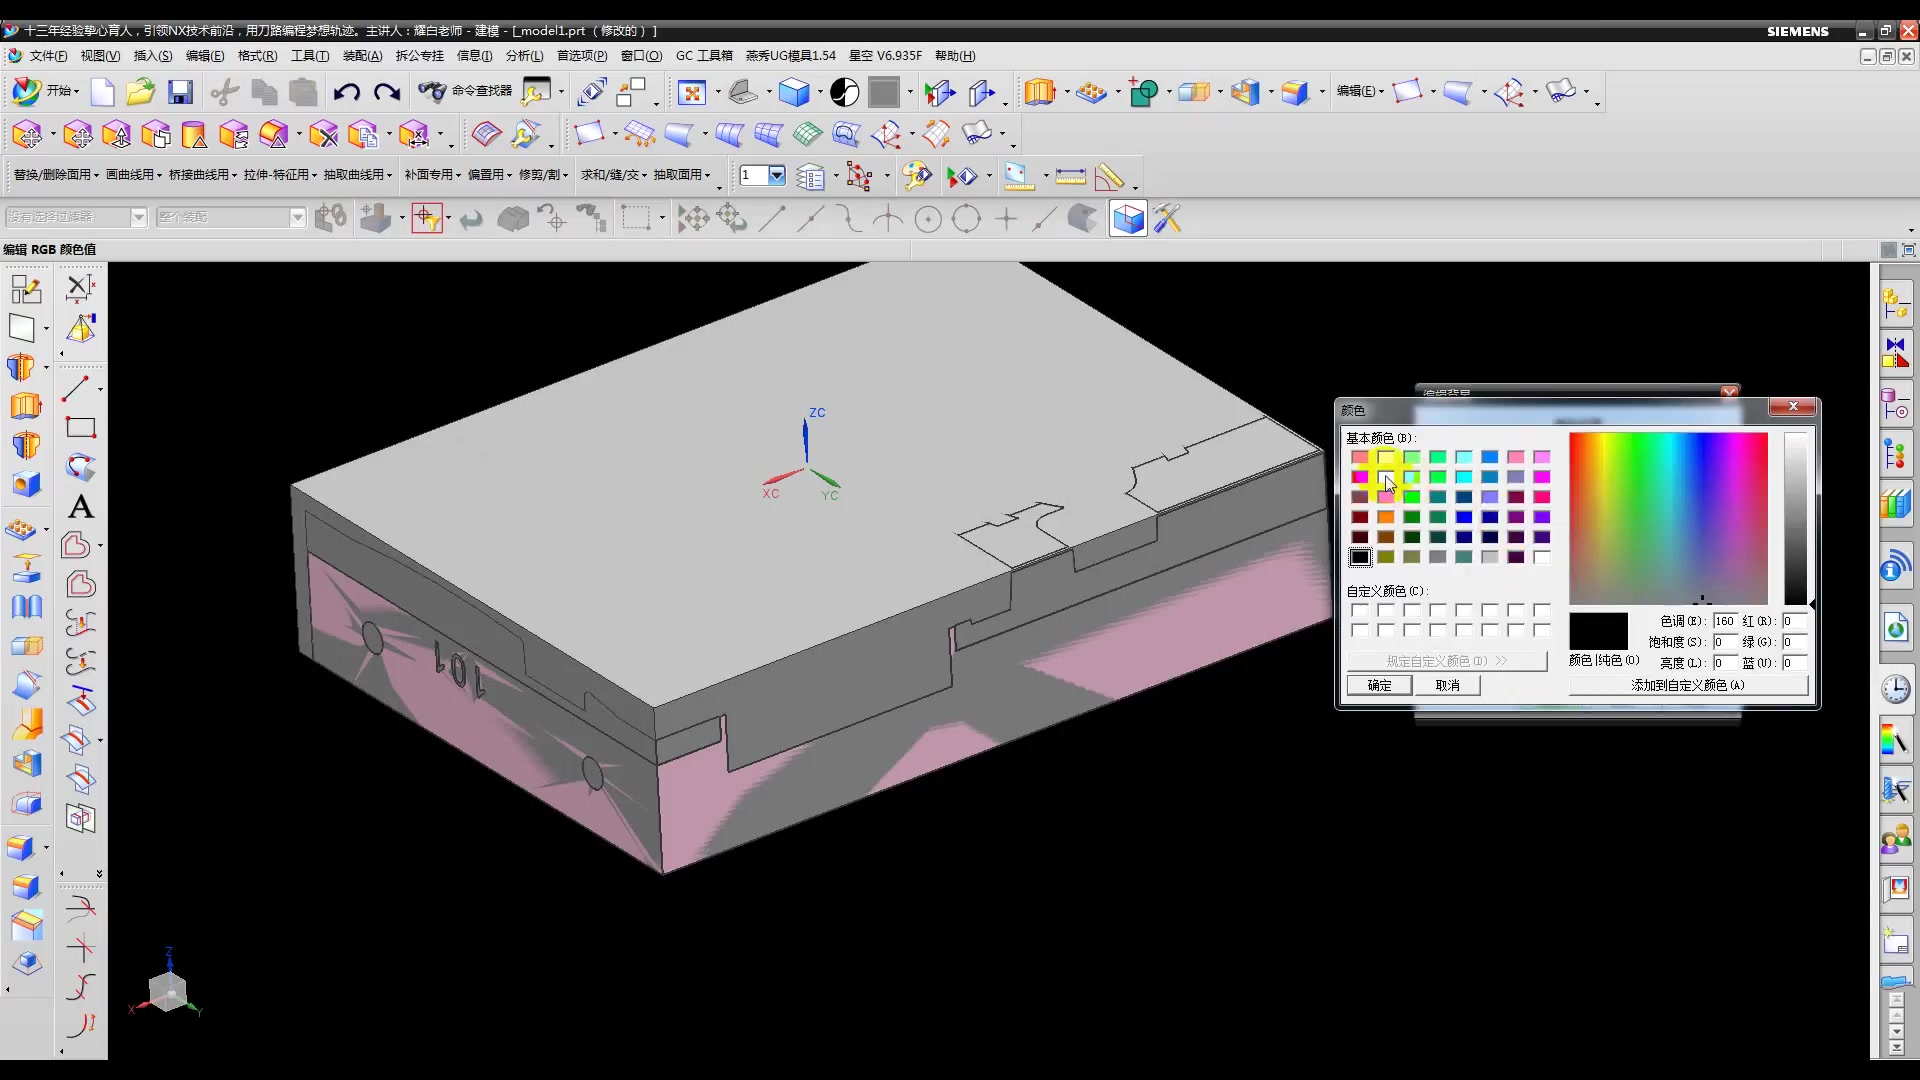The width and height of the screenshot is (1920, 1080).
Task: Pick the orange basic color swatch
Action: click(x=1386, y=517)
